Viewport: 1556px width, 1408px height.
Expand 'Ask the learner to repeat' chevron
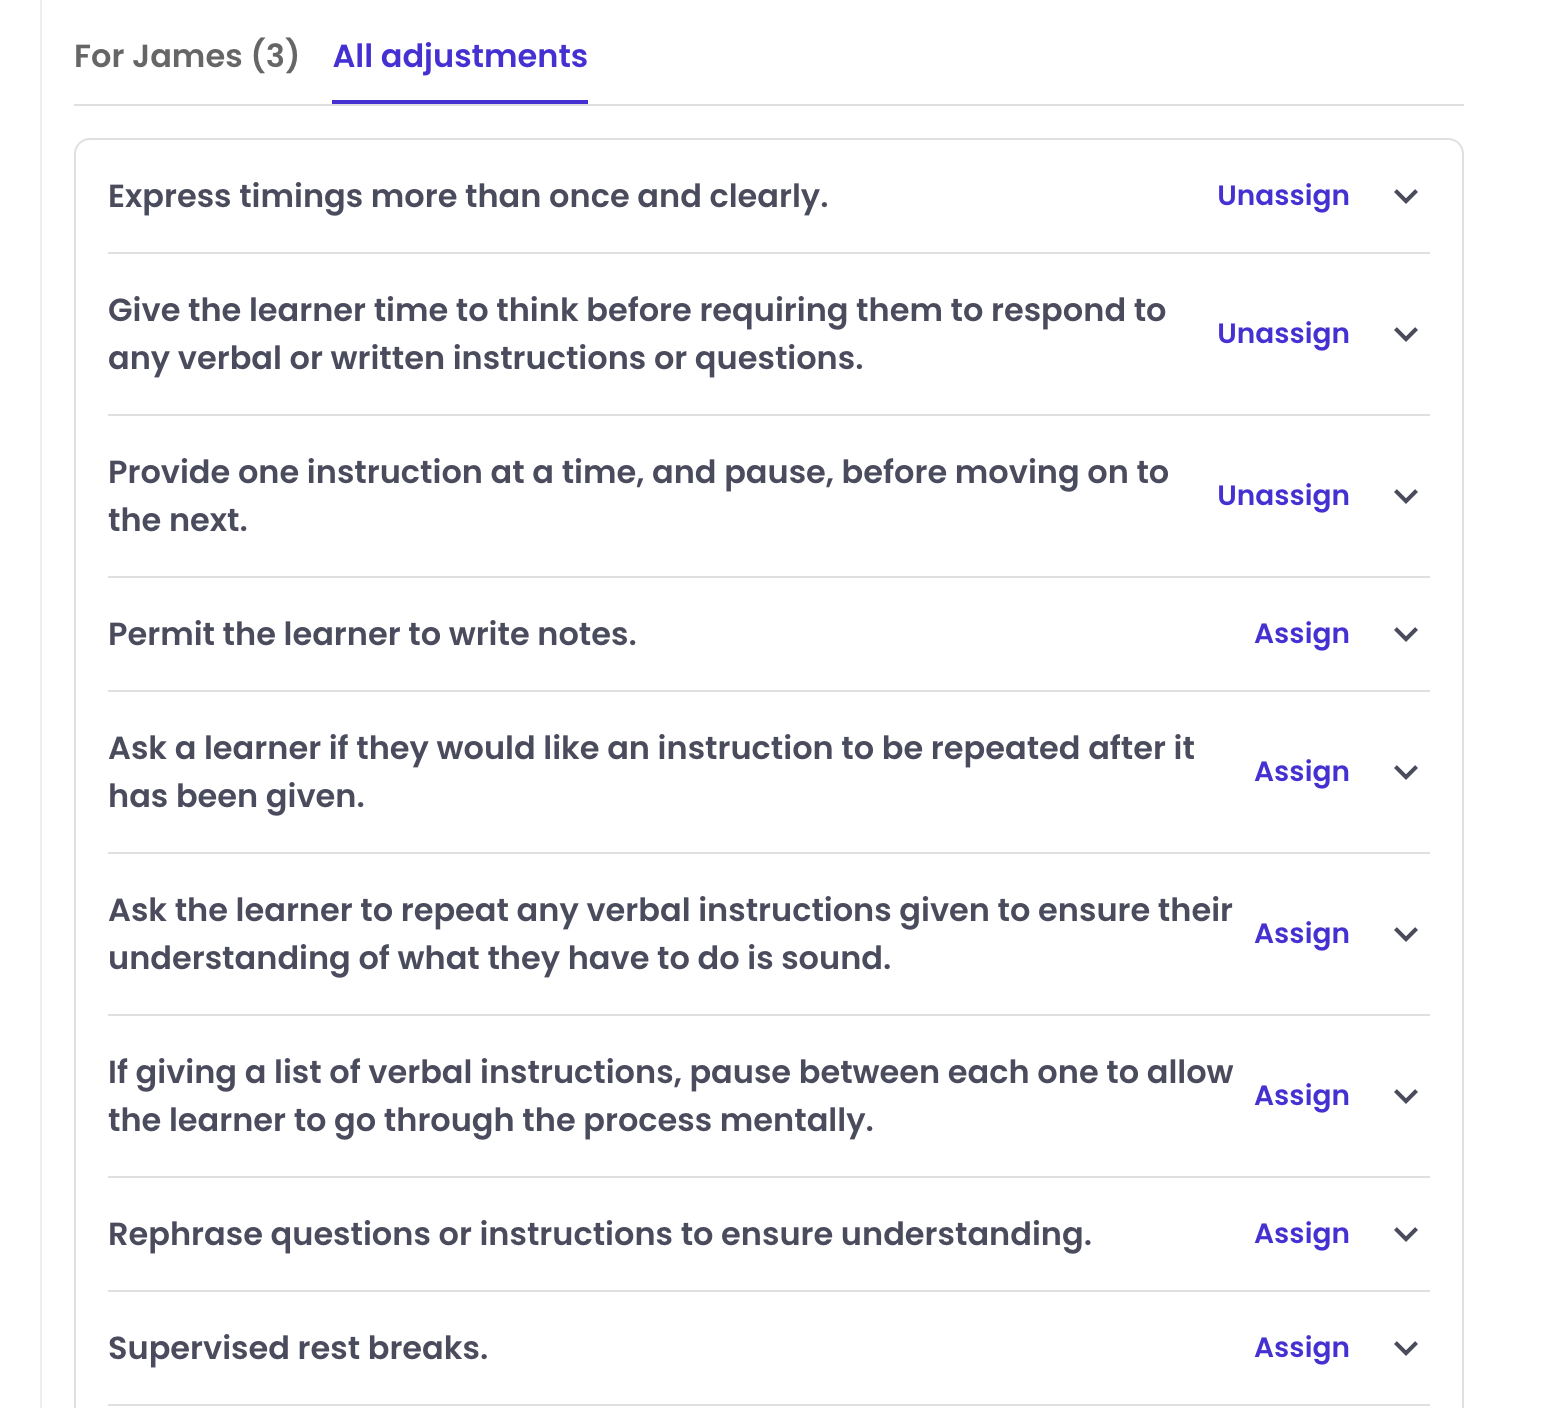(1406, 934)
